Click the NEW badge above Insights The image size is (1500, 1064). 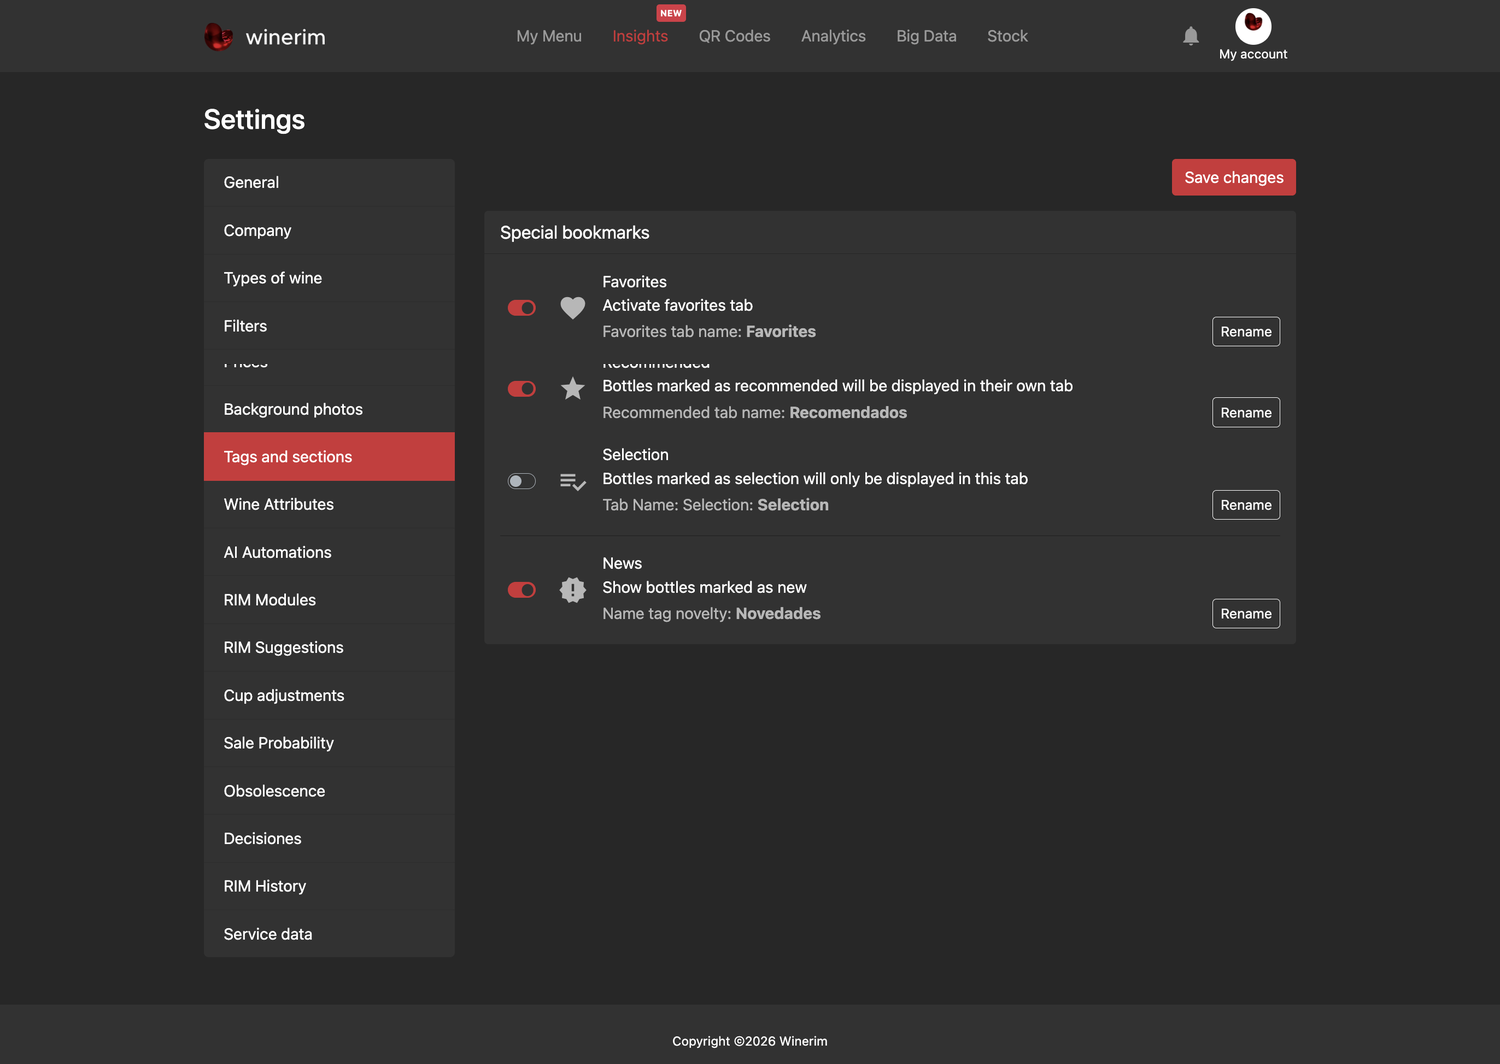click(x=671, y=13)
